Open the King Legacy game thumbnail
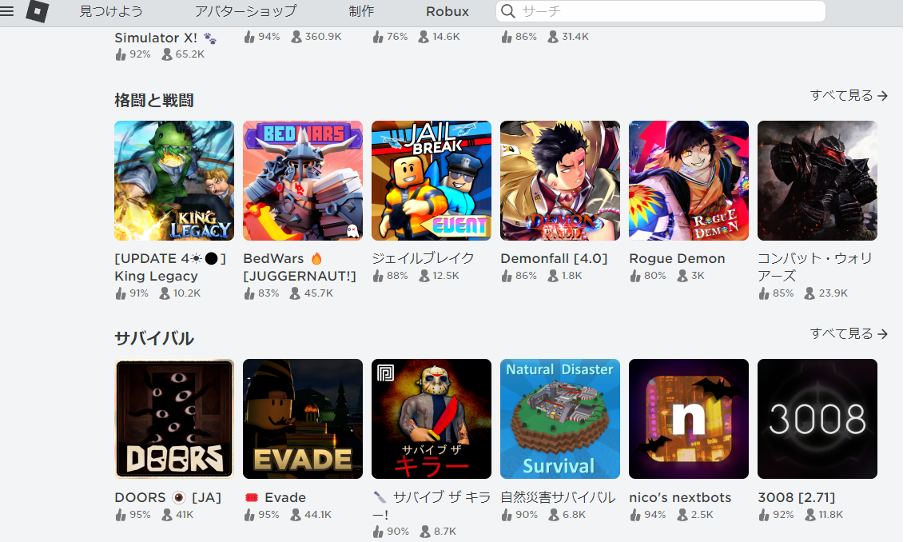 coord(174,181)
